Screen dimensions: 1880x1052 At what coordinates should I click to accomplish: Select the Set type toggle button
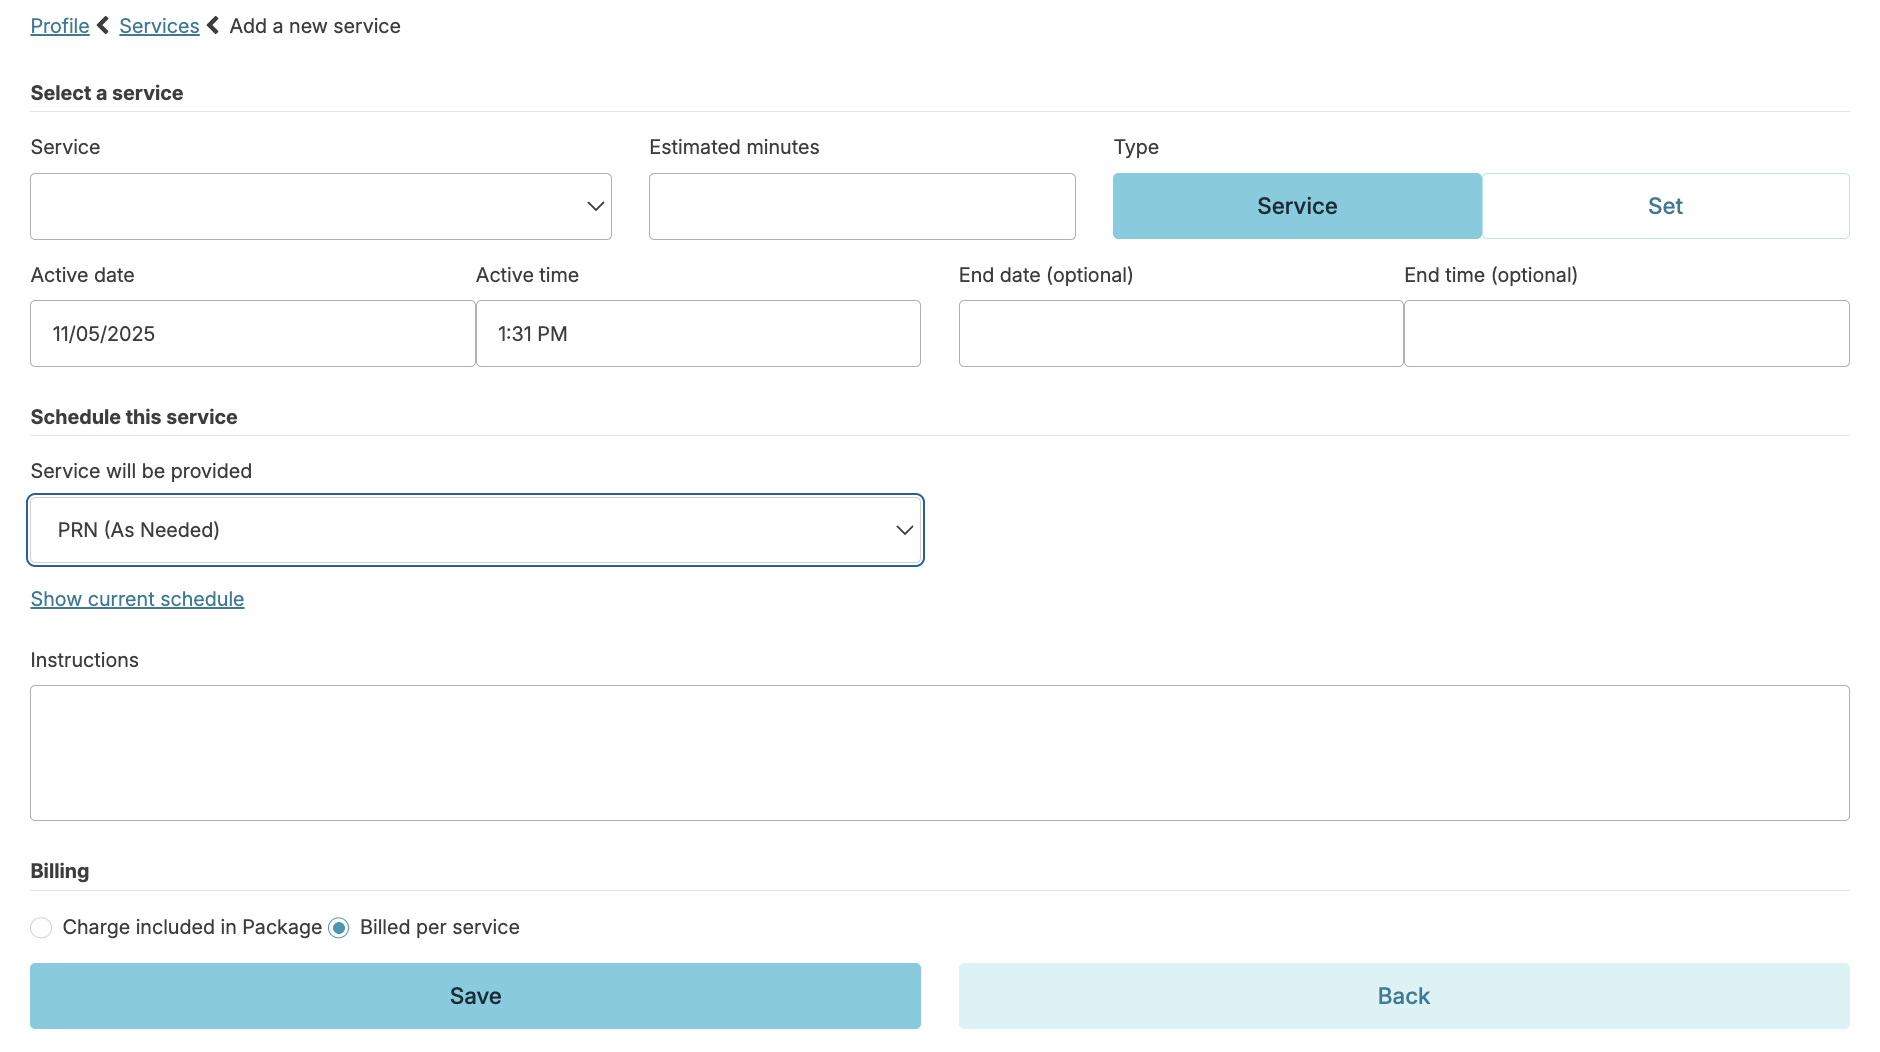tap(1665, 206)
